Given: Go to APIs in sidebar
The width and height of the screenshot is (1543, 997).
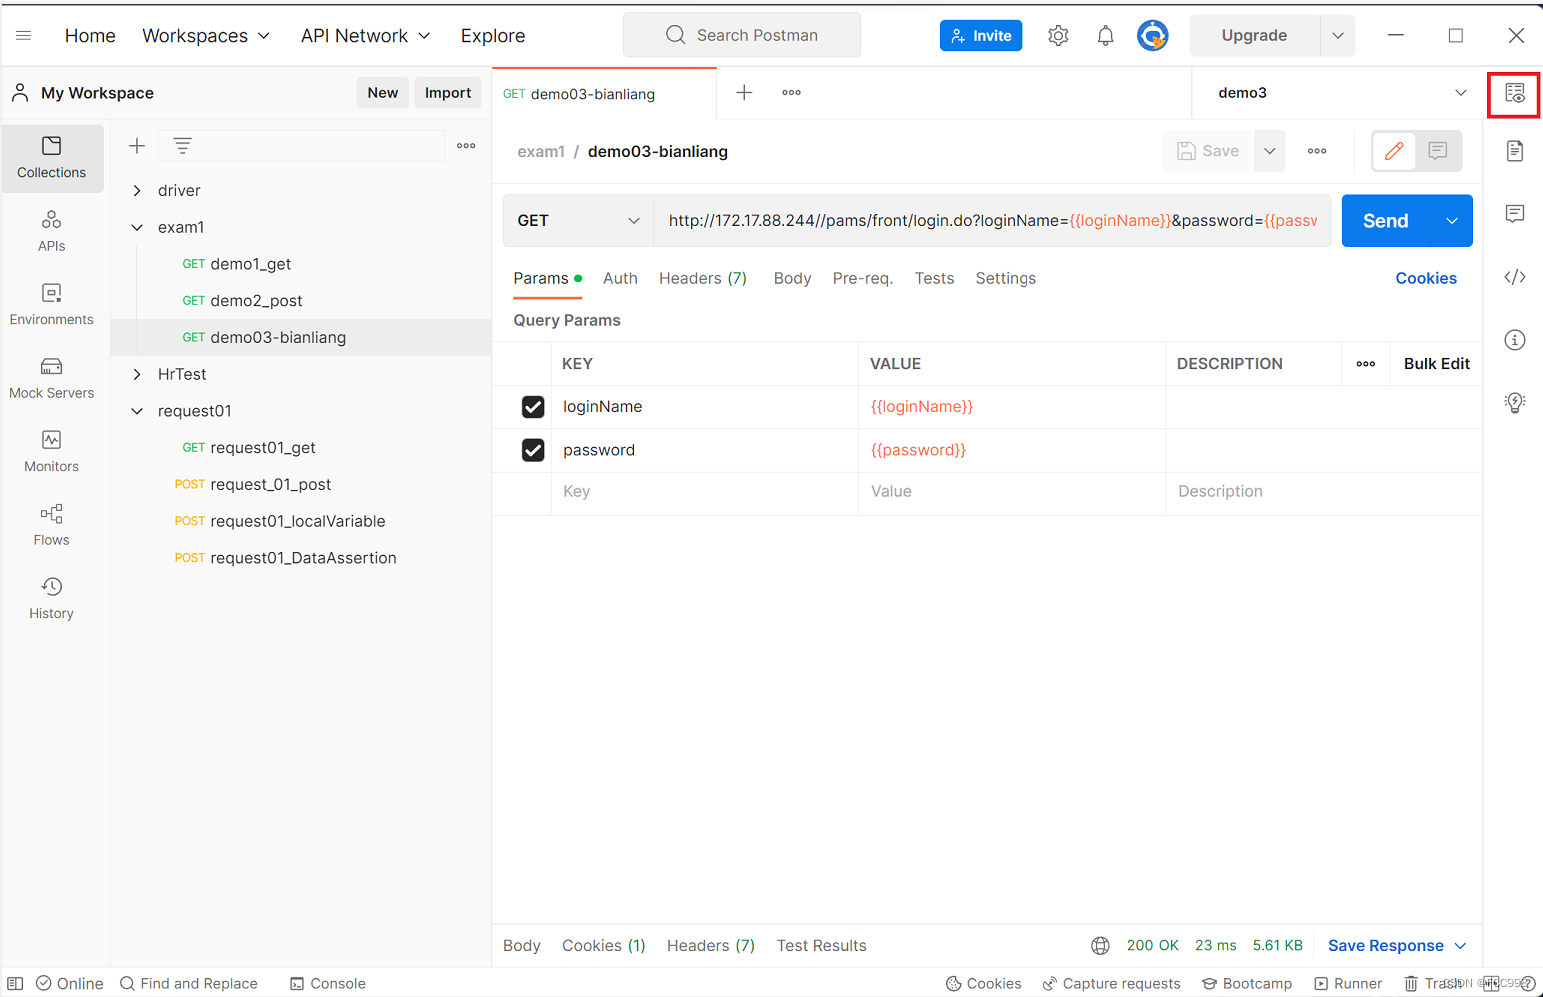Looking at the screenshot, I should [x=52, y=231].
